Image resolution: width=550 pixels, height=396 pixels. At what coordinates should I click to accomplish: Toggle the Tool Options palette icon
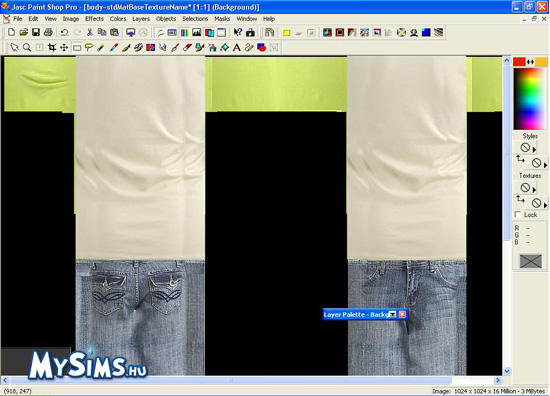(172, 33)
